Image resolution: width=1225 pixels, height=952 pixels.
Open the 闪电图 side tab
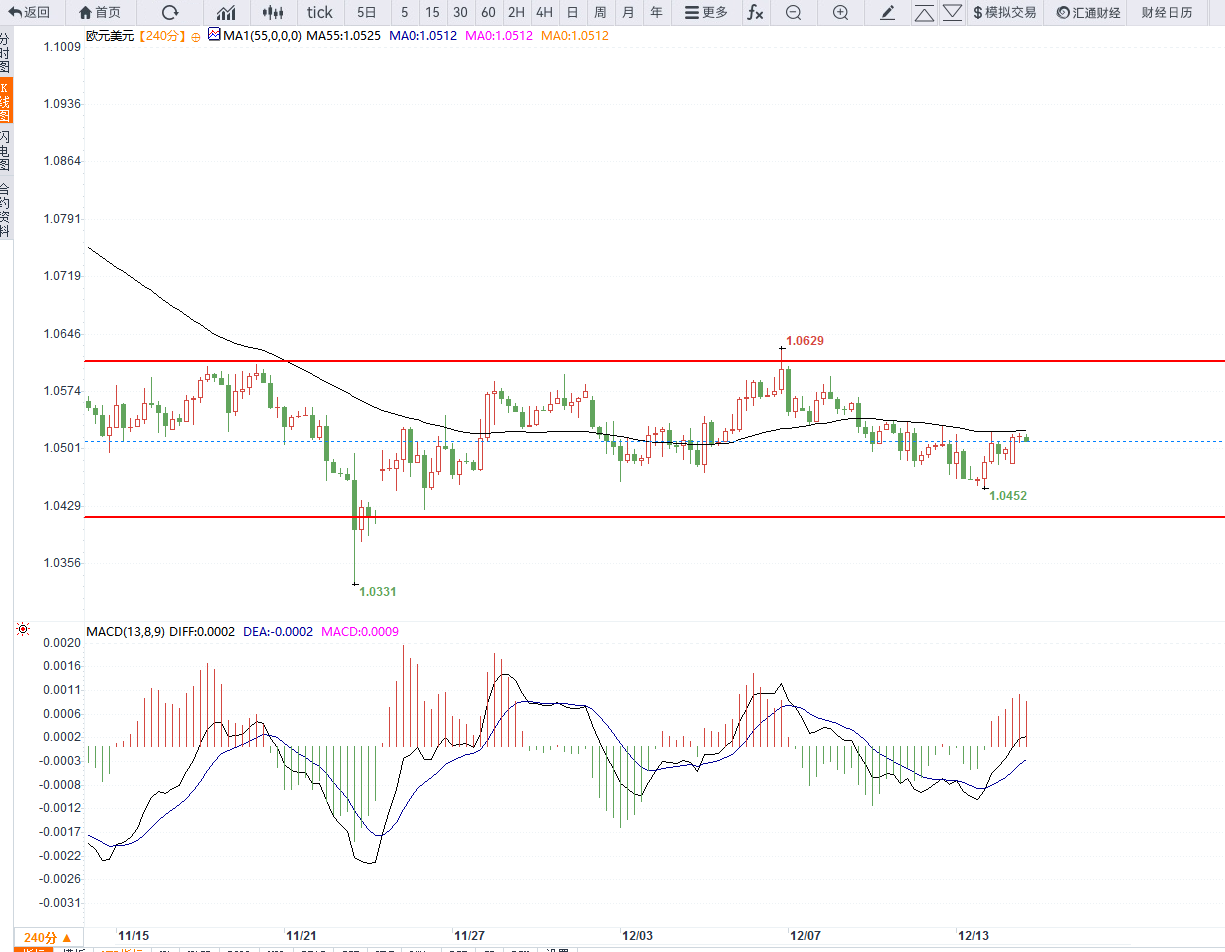(x=6, y=150)
